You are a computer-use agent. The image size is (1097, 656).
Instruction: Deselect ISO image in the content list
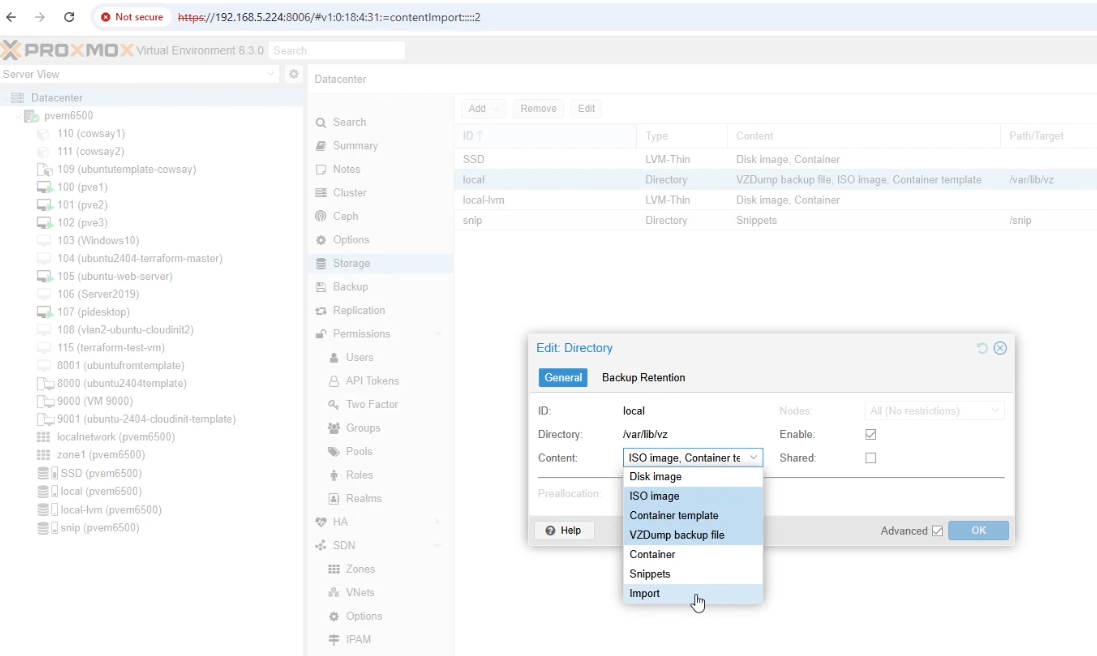point(693,496)
